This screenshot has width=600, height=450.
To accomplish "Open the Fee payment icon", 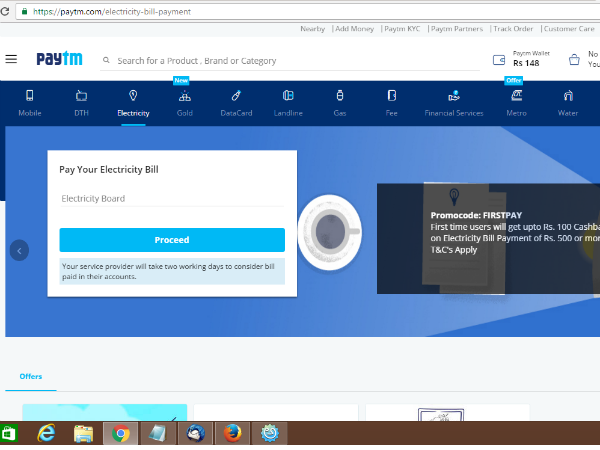I will tap(391, 96).
